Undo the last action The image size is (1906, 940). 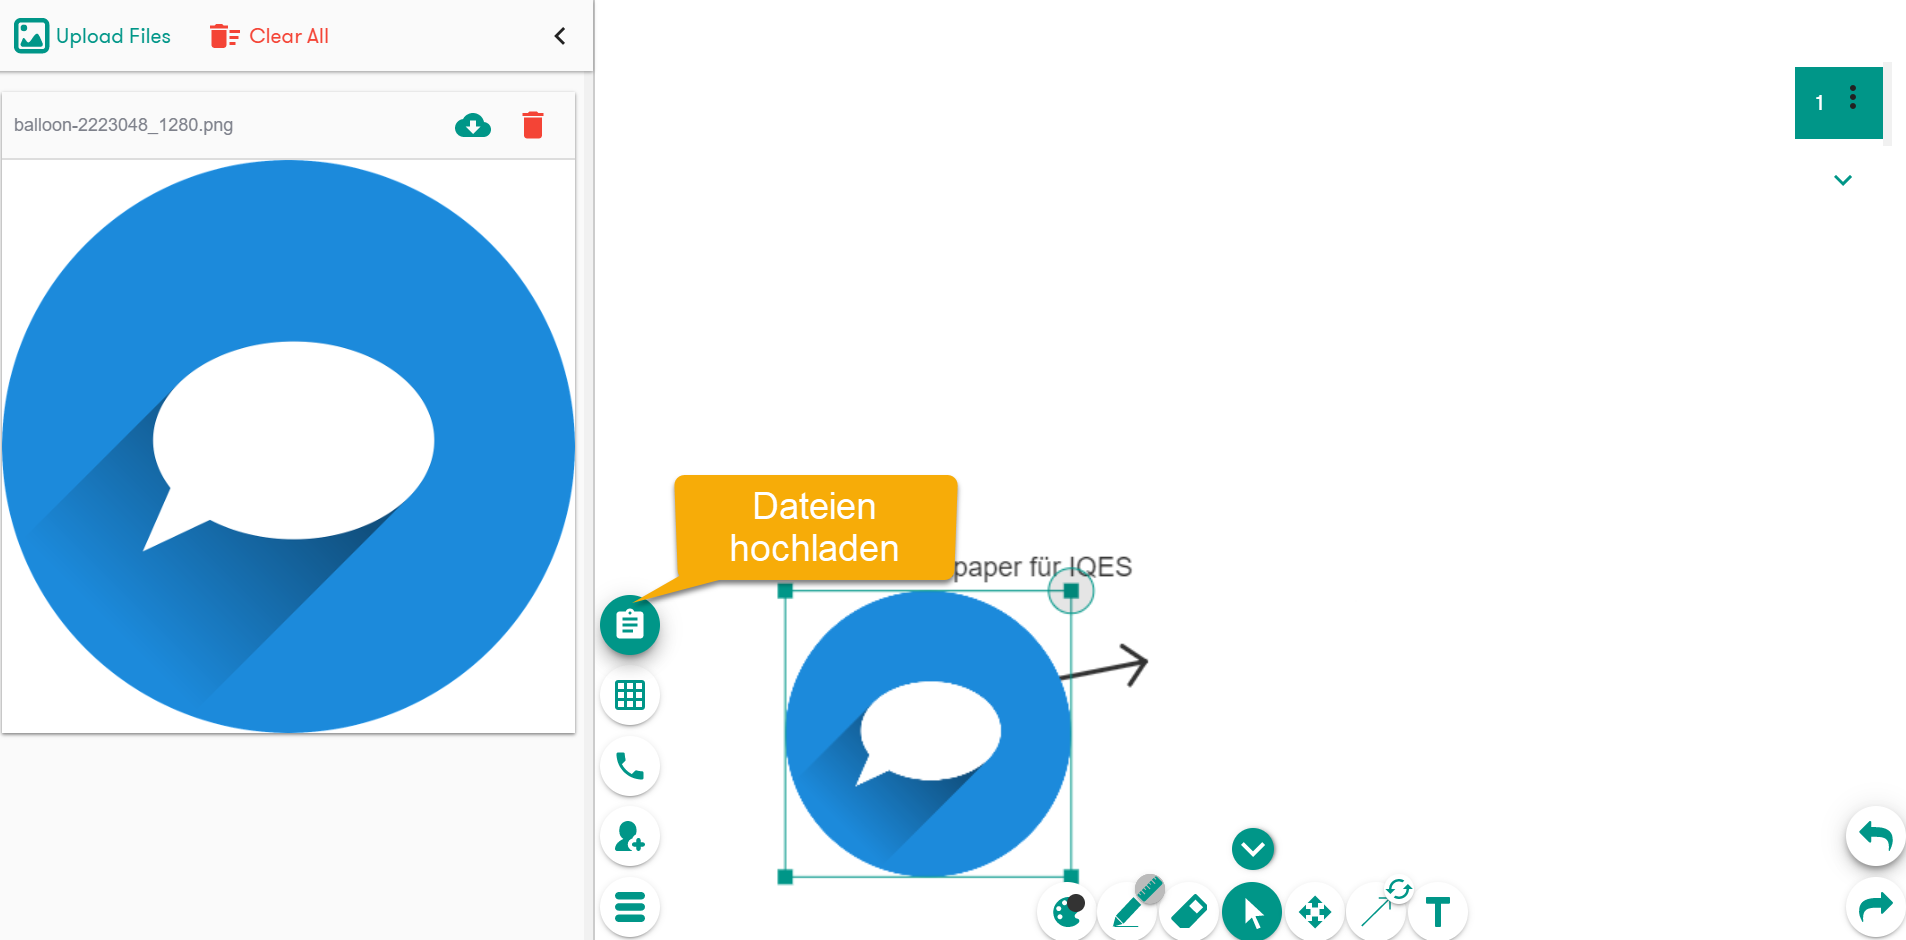1875,836
